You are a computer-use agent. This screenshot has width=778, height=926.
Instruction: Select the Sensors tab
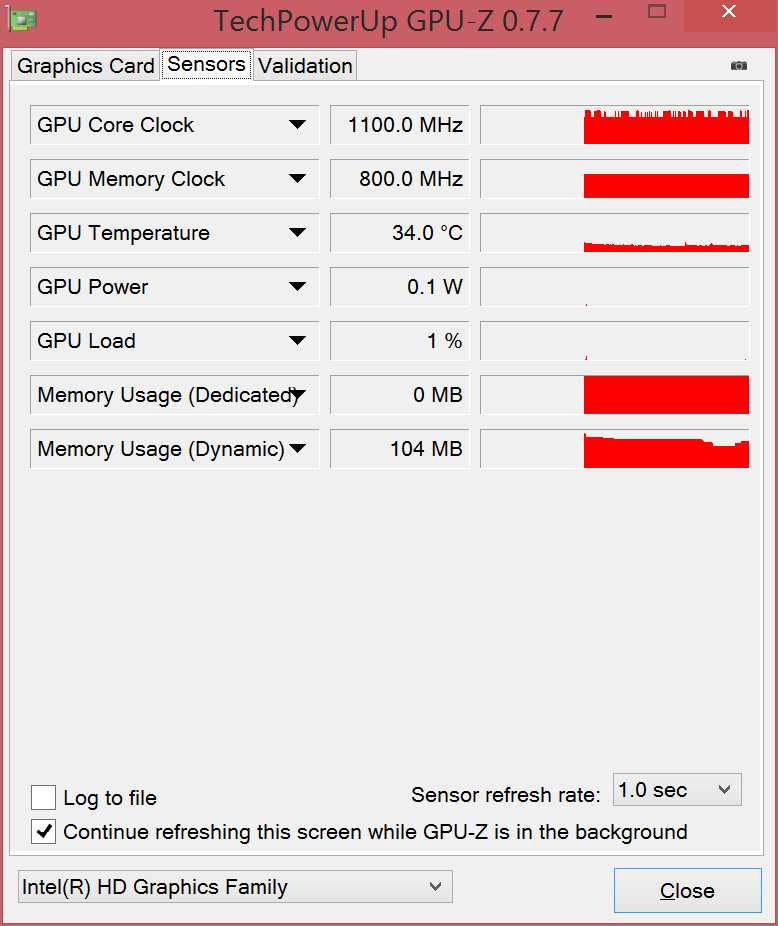point(206,65)
